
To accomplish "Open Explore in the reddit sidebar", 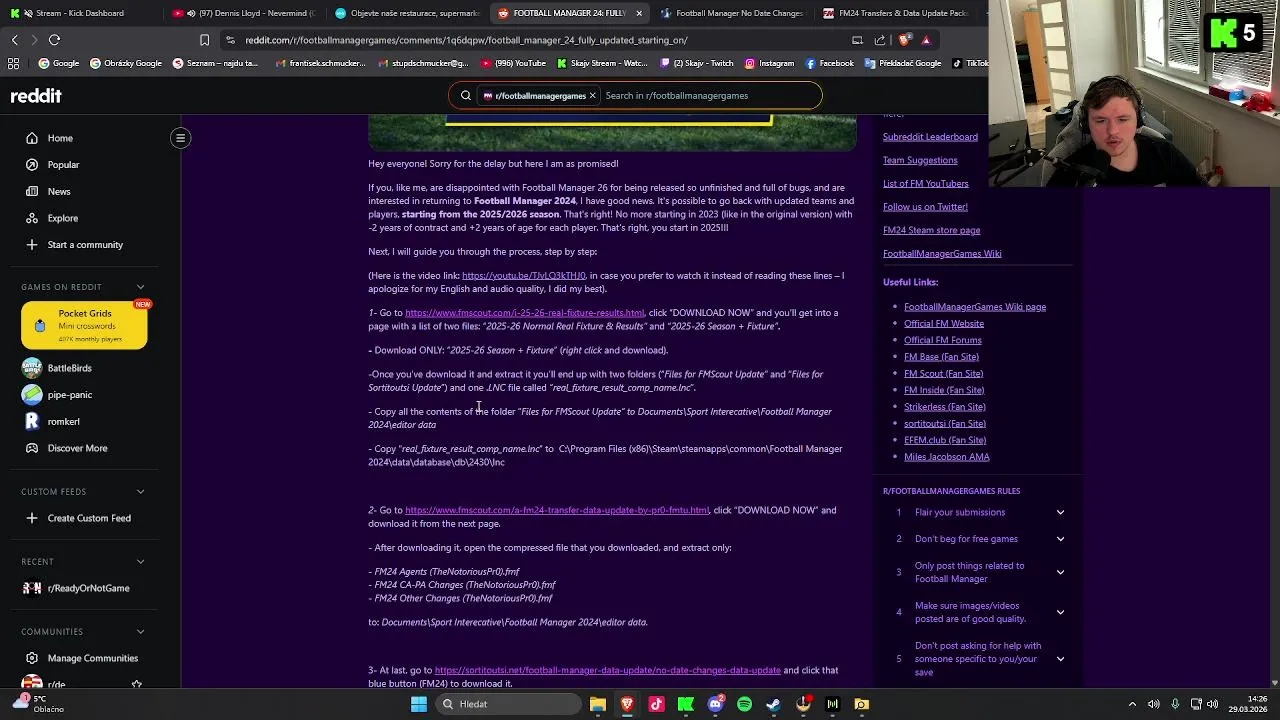I will (x=62, y=218).
